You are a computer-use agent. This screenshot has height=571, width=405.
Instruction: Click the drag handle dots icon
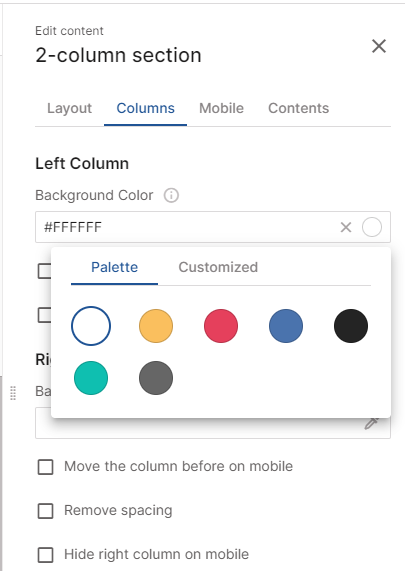click(13, 393)
